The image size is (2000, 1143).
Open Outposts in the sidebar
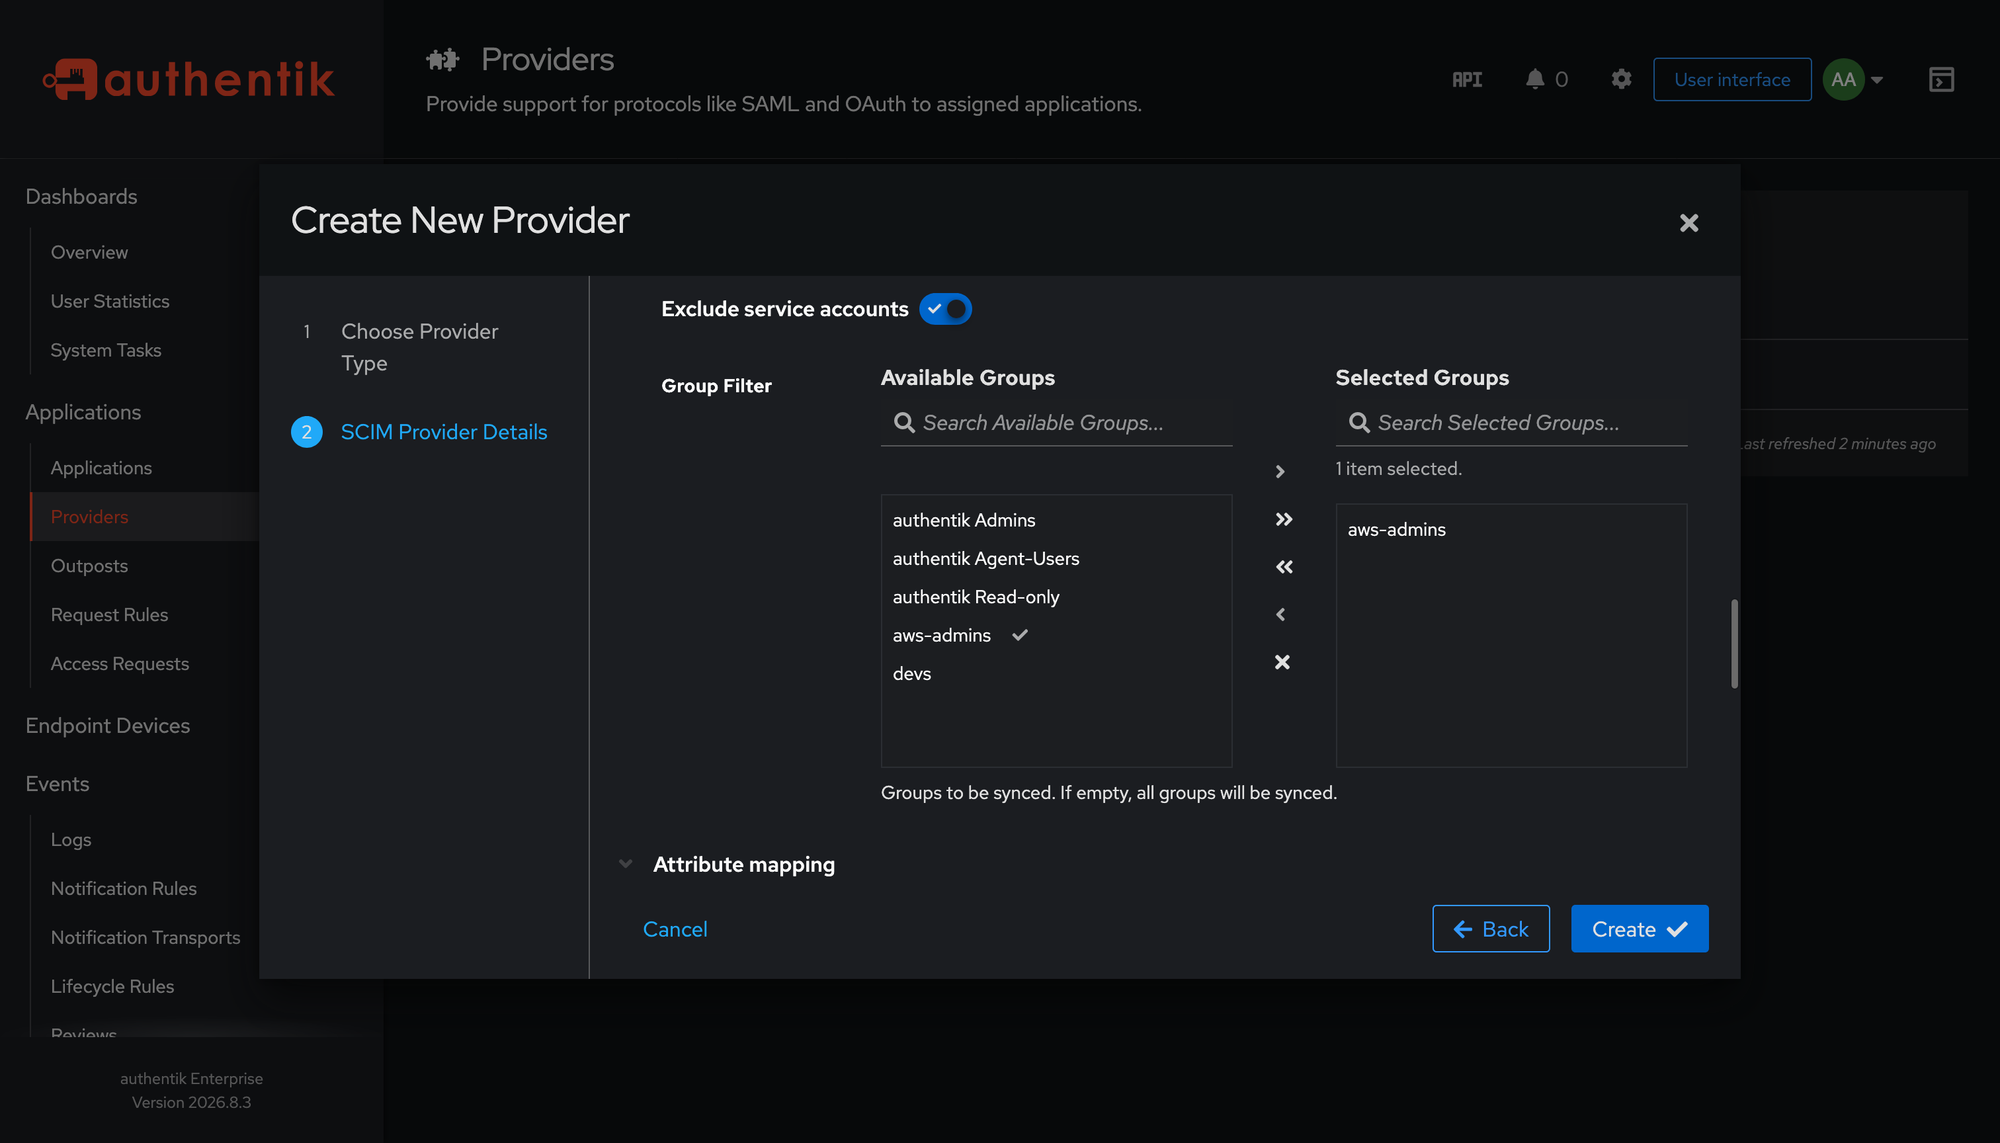(90, 566)
